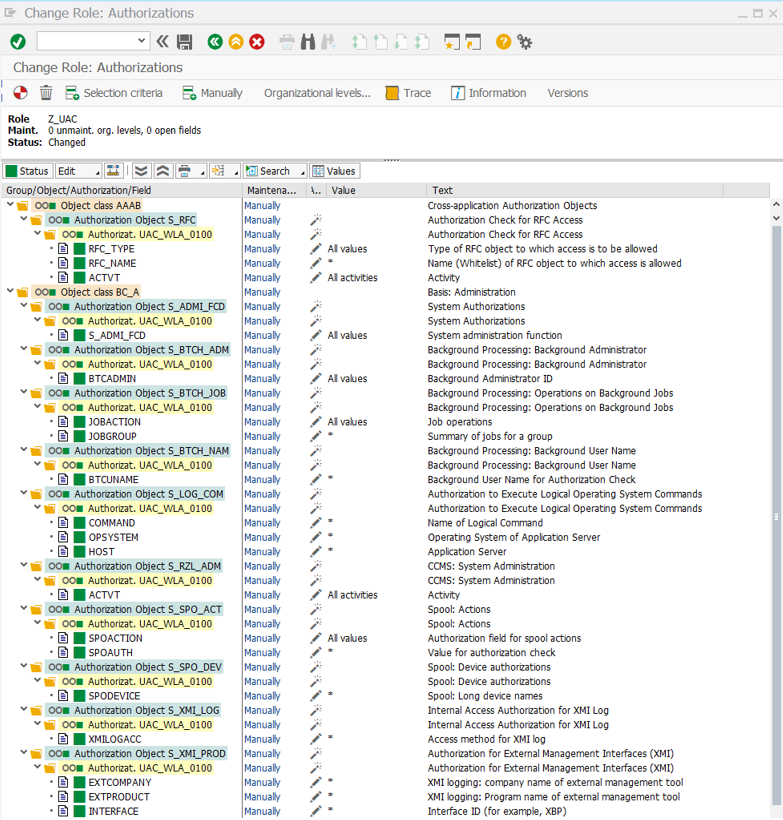The image size is (783, 820).
Task: Open Help via the question mark icon
Action: tap(503, 41)
